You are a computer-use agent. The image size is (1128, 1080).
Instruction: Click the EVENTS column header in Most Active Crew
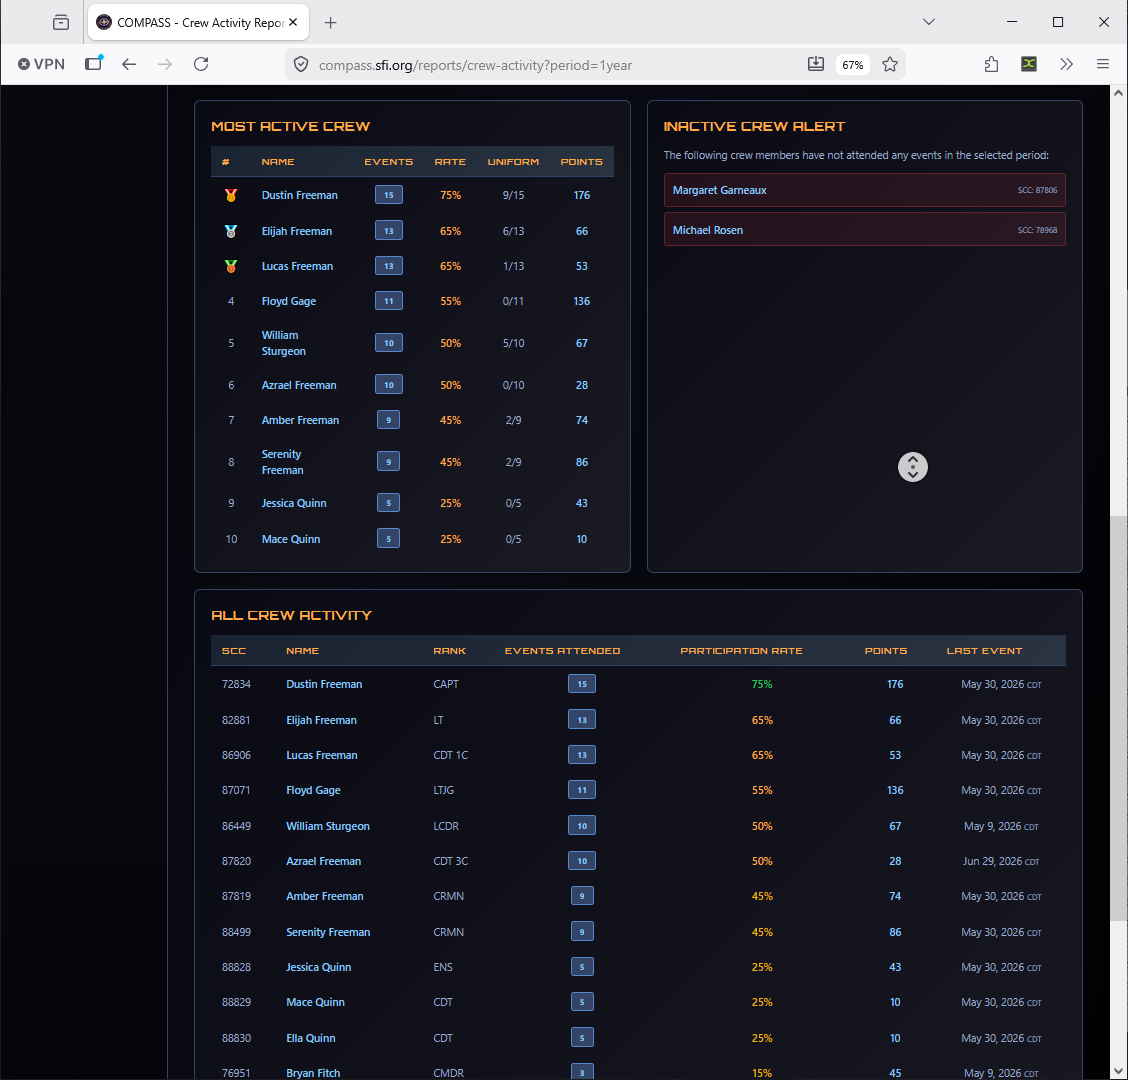click(388, 162)
